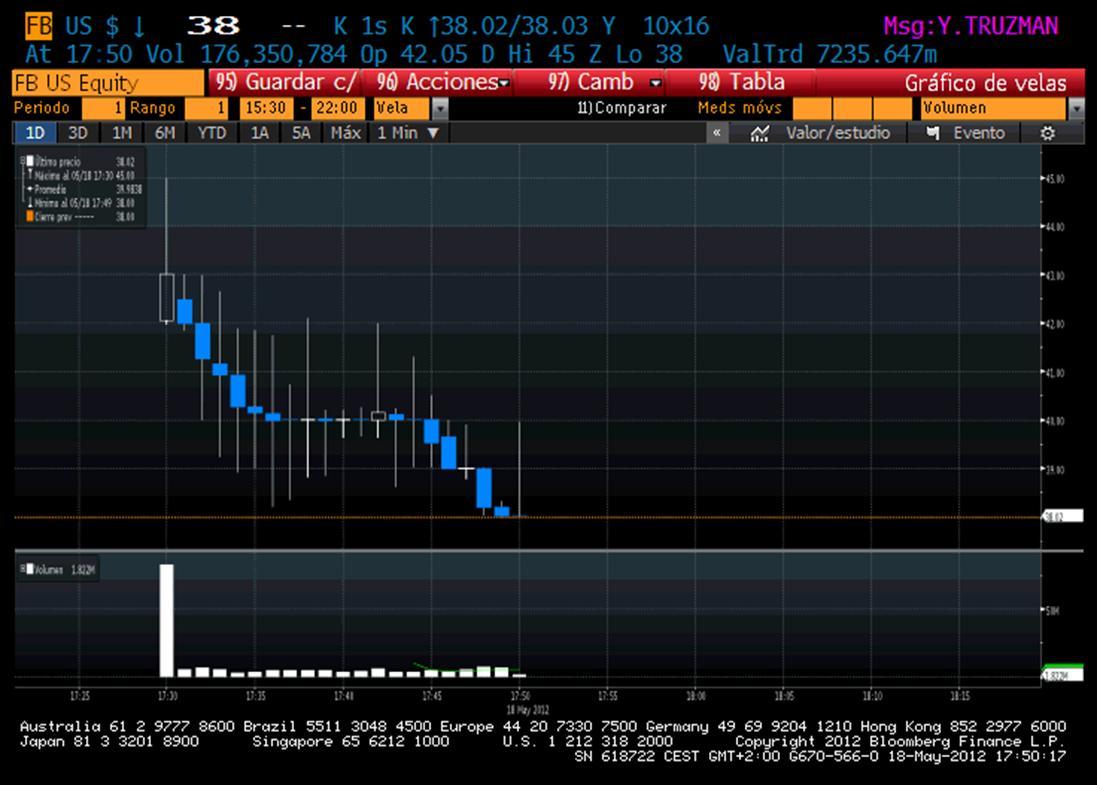Open the Valor/estudio chart study icon
Screen dimensions: 1097x785
759,133
